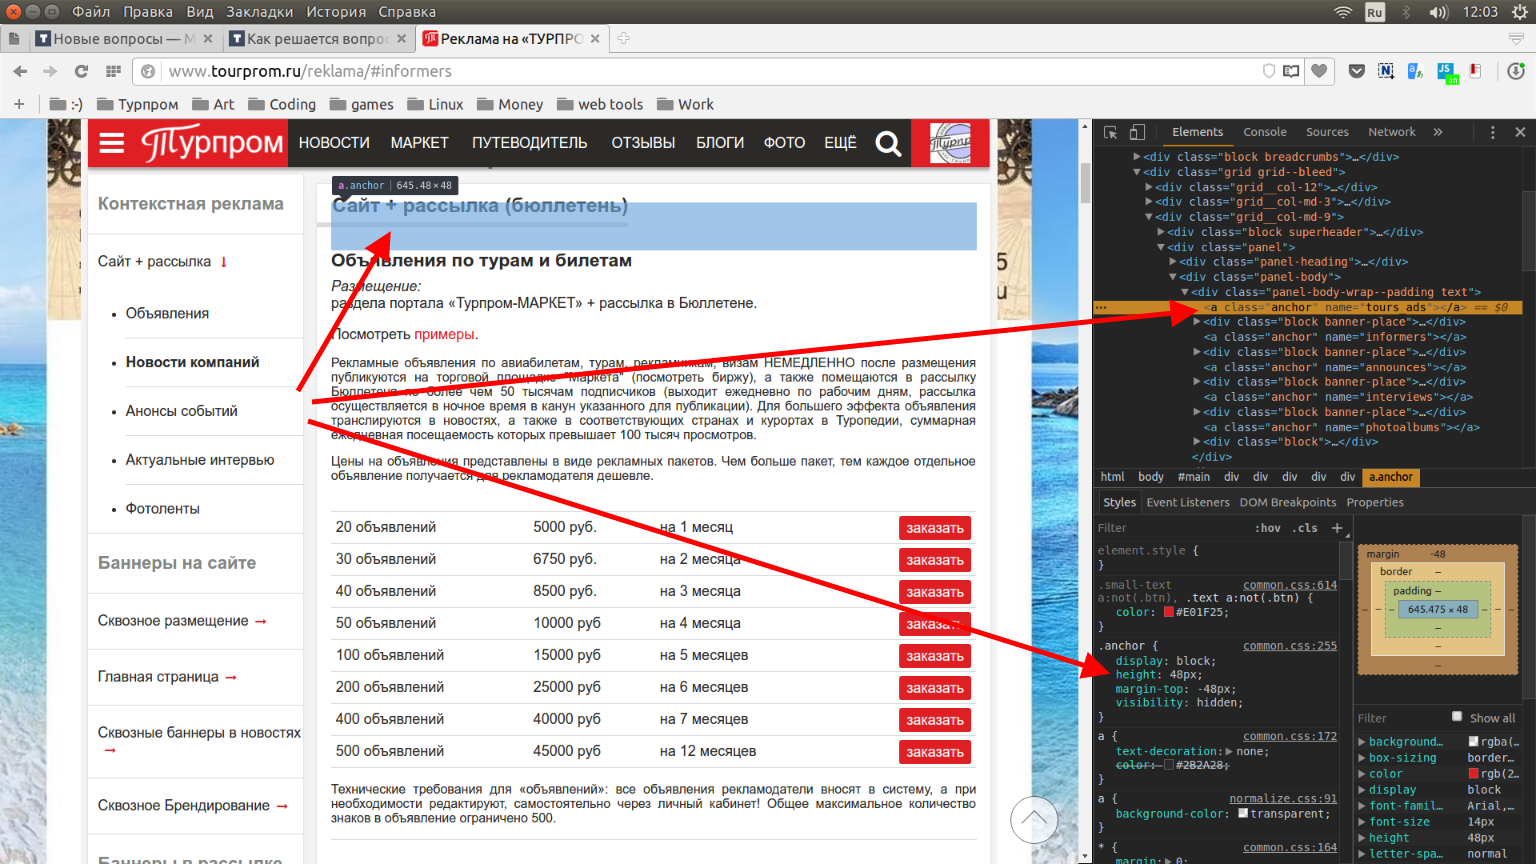Open the Properties pane tab
Screen dimensions: 1536x864
[1375, 503]
